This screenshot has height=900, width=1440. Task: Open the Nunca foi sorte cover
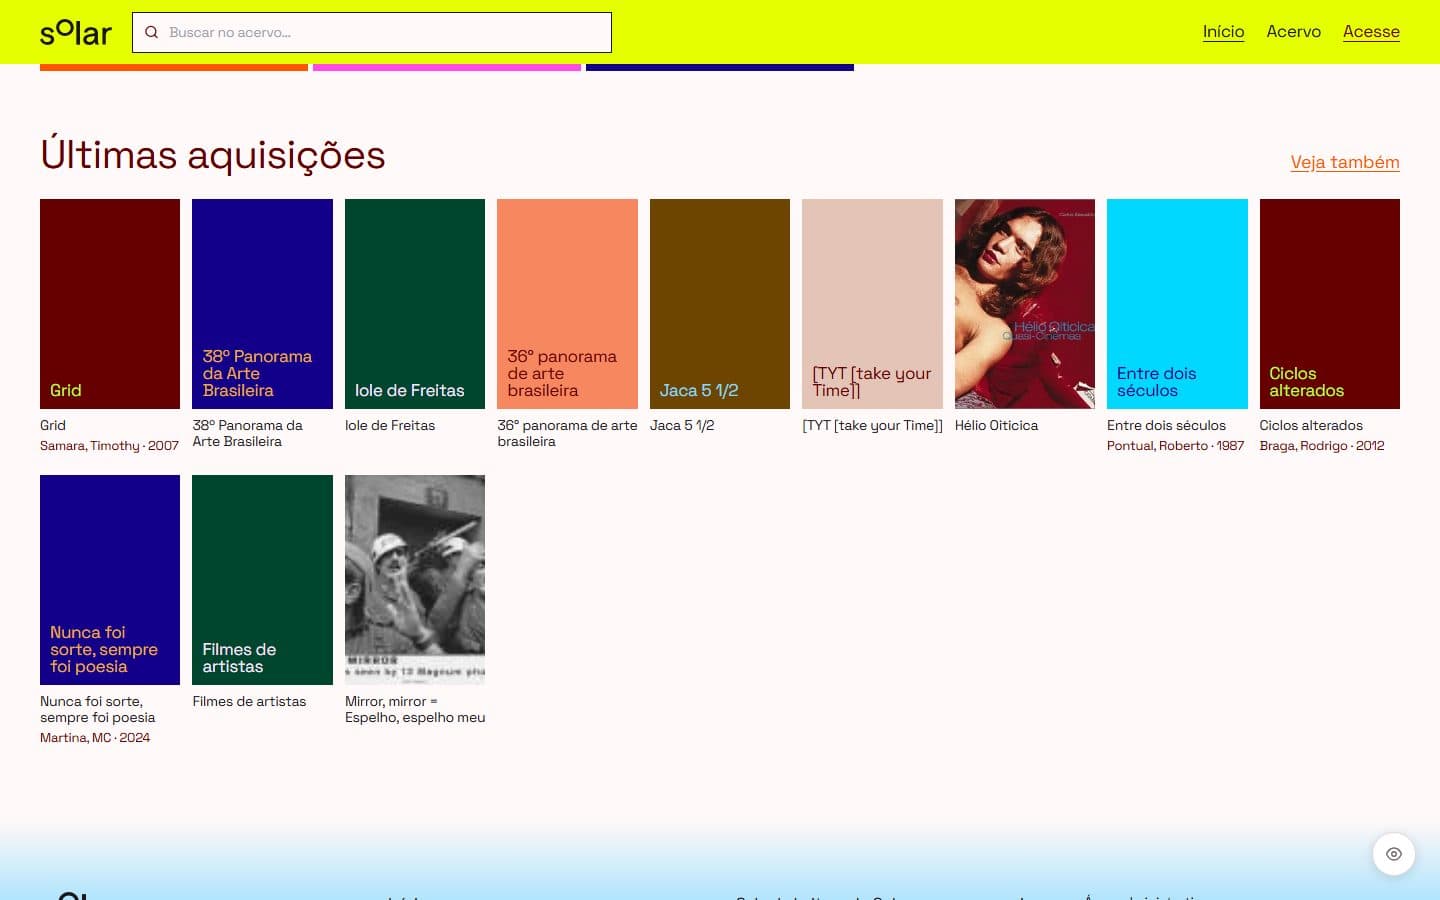coord(110,580)
